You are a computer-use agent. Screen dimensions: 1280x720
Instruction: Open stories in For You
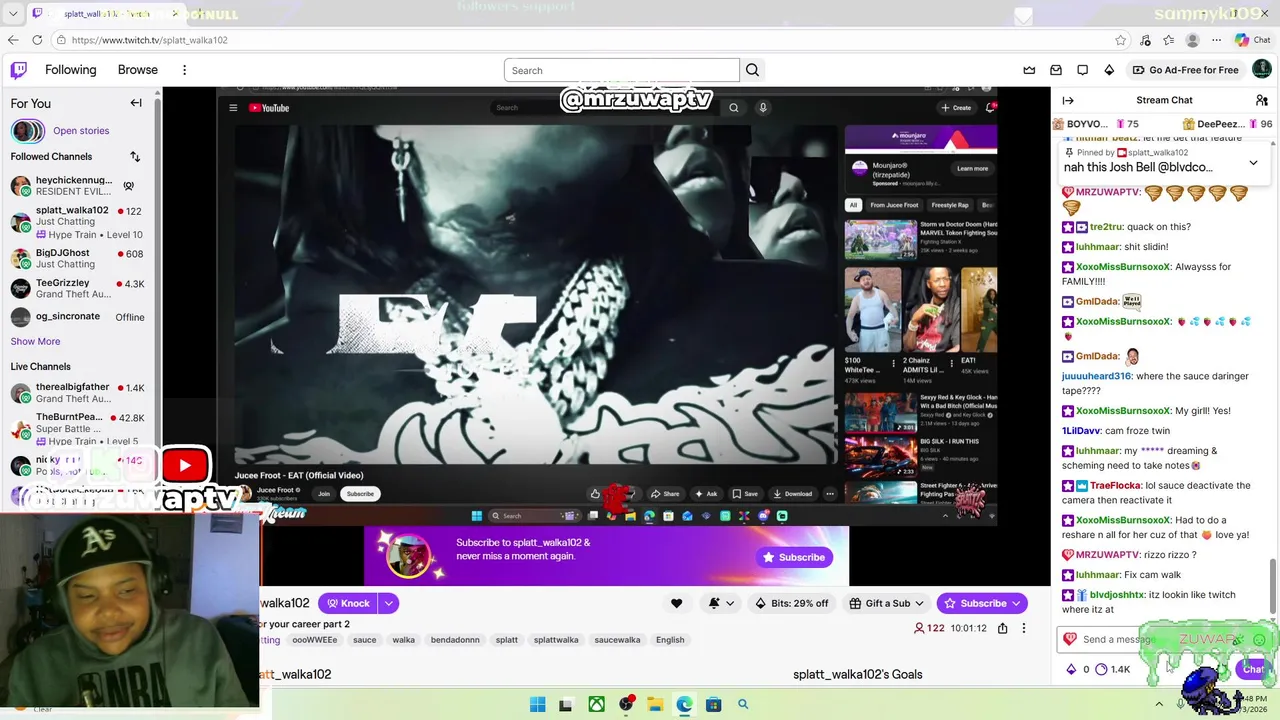[81, 131]
